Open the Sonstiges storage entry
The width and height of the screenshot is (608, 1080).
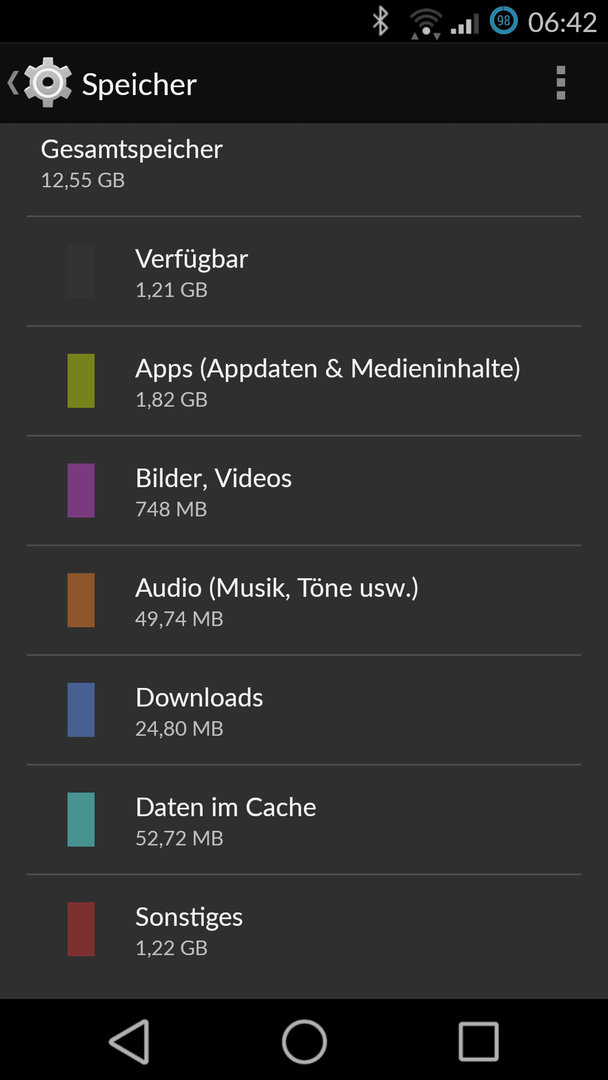tap(304, 930)
